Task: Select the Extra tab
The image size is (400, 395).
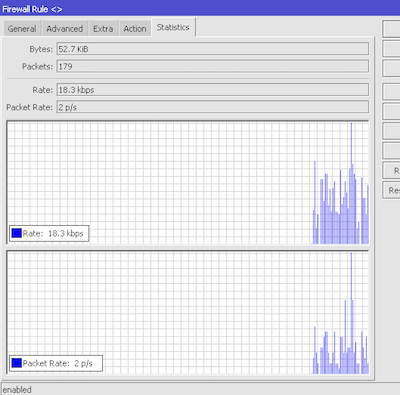Action: coord(103,29)
